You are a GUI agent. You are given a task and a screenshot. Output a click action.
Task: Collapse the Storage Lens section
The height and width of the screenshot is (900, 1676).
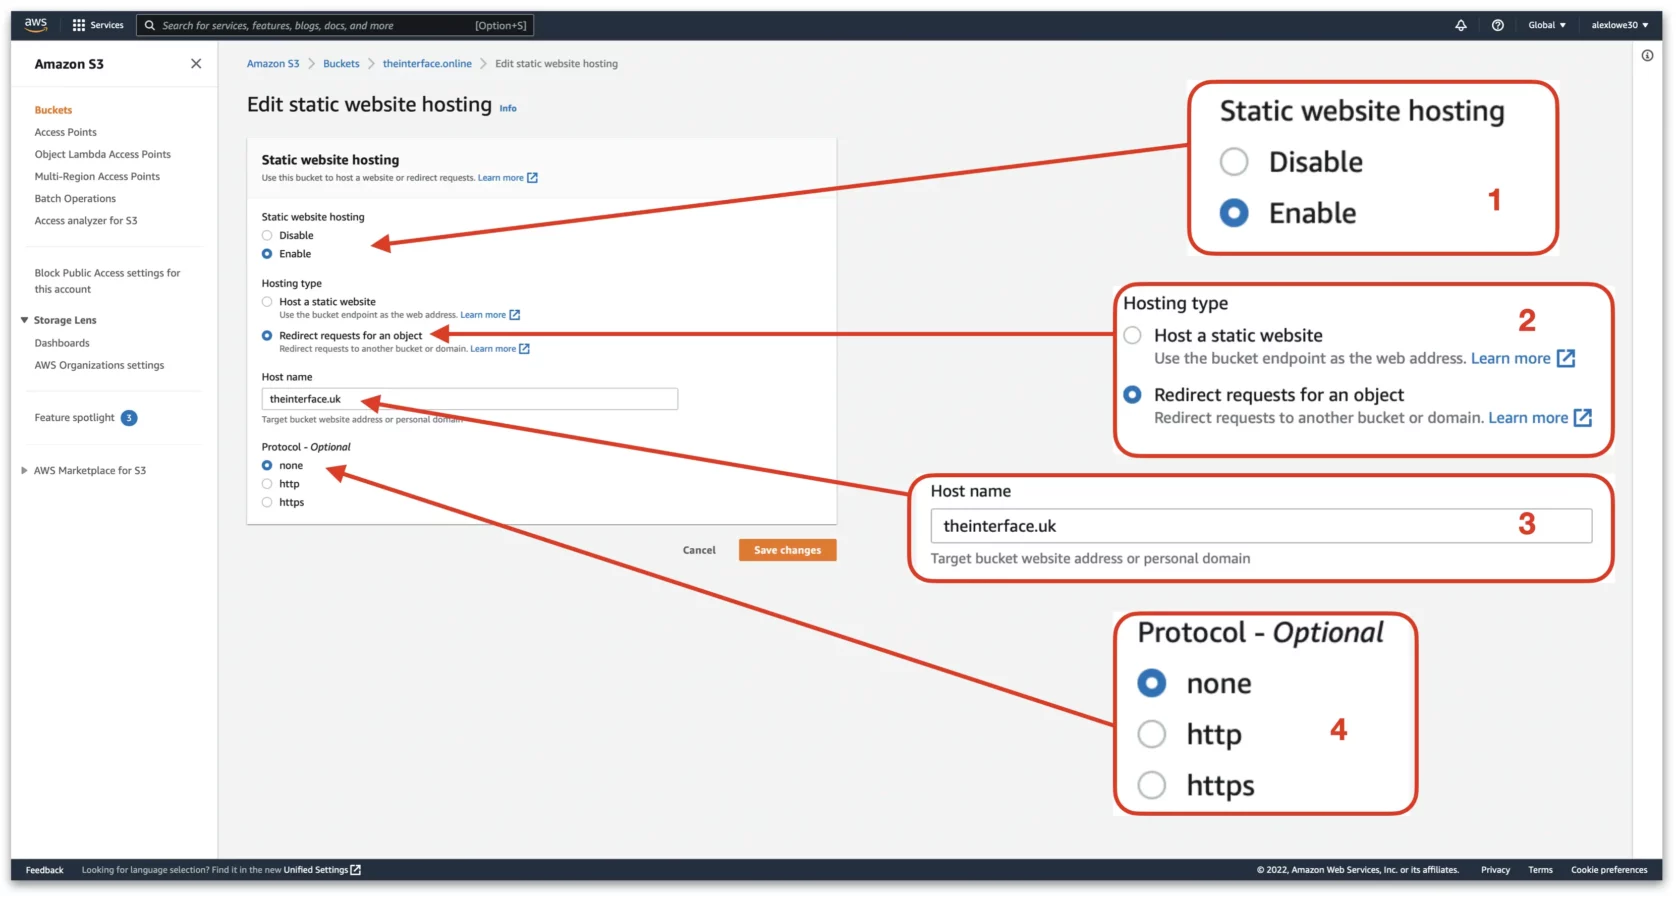[25, 320]
